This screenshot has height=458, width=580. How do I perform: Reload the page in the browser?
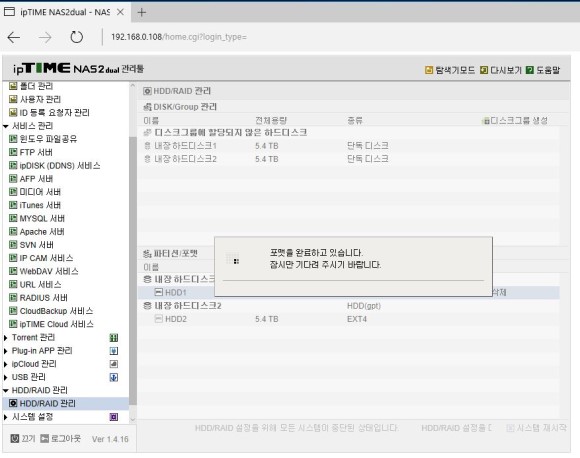(x=77, y=37)
